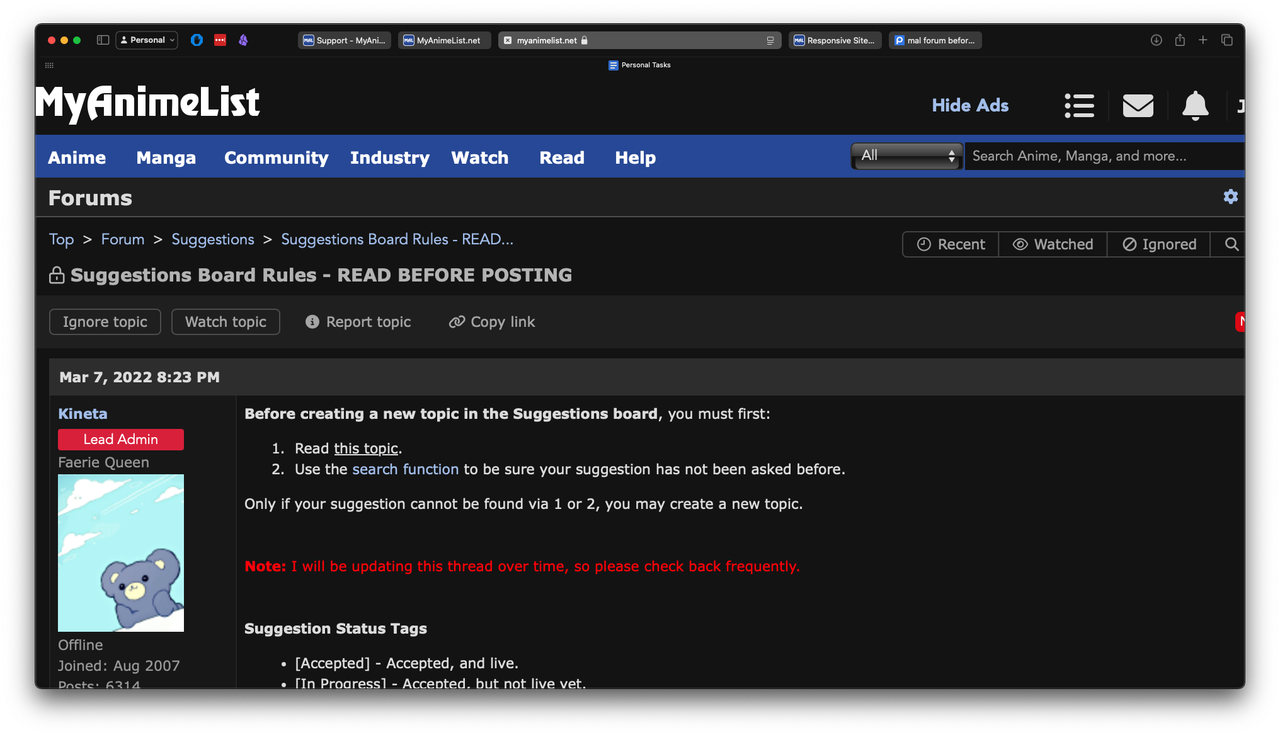Click the red extension icon in toolbar

(220, 40)
